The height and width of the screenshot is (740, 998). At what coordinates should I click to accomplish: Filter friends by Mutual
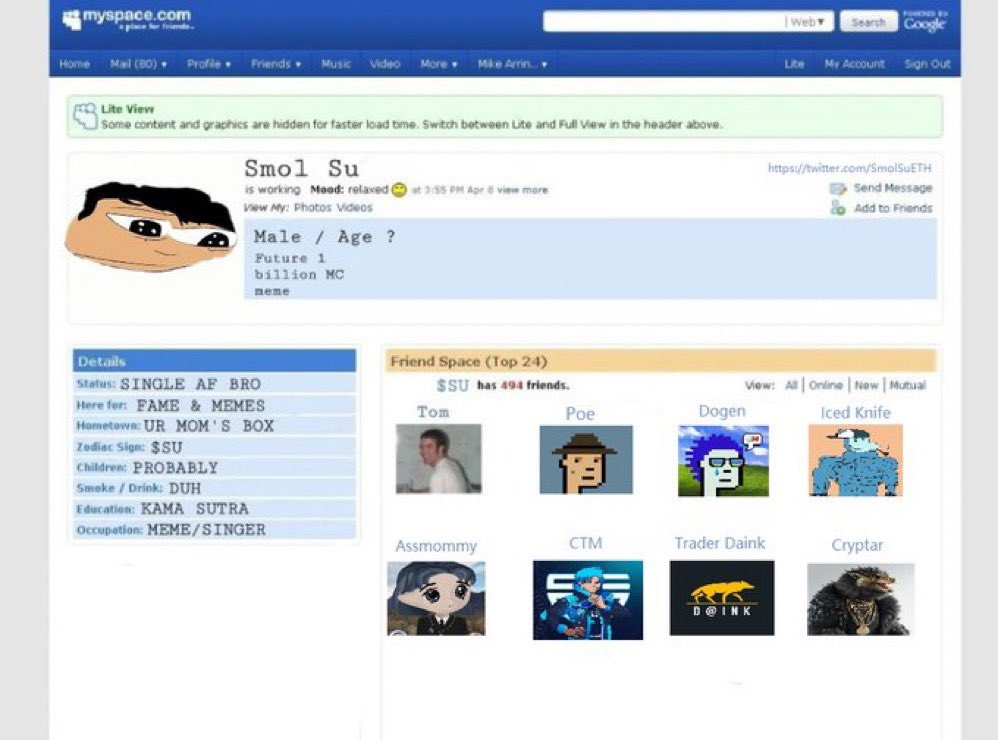[x=908, y=385]
